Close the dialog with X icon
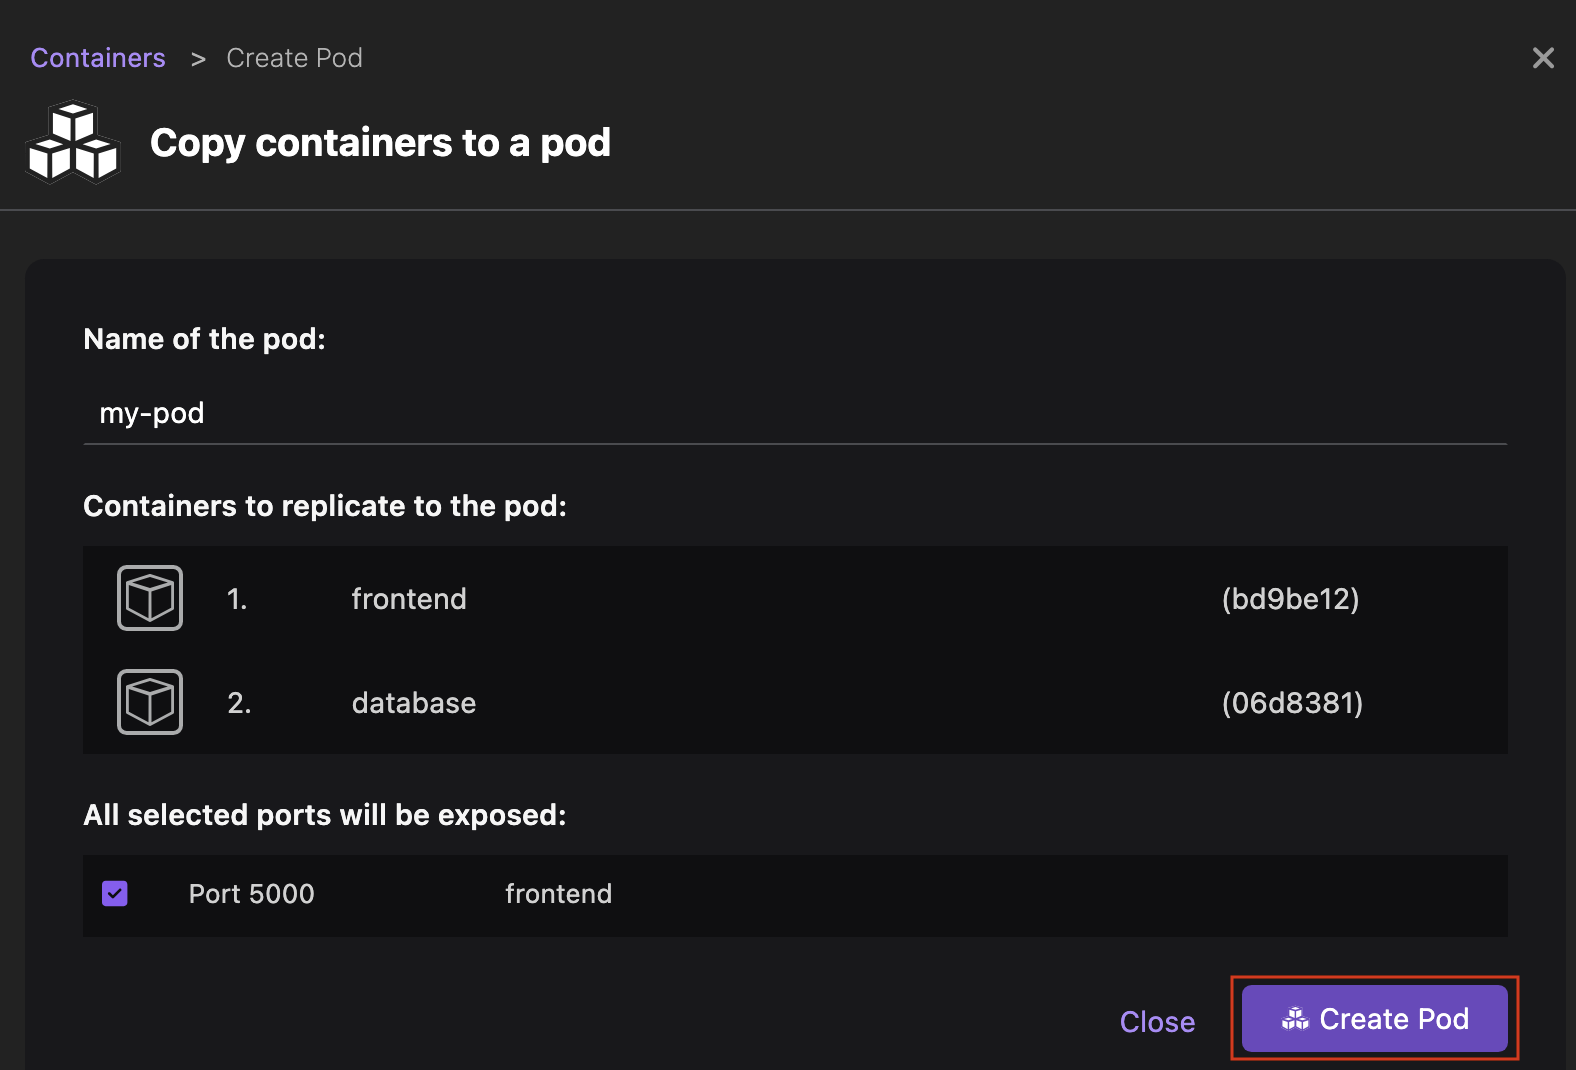1576x1070 pixels. coord(1543,58)
